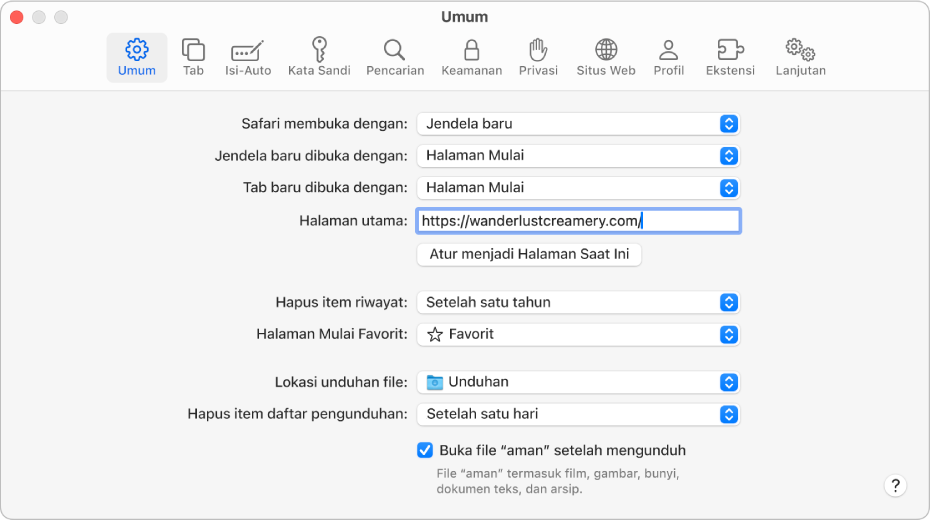Click the Halaman utama URL field
This screenshot has height=521, width=931.
[x=579, y=221]
